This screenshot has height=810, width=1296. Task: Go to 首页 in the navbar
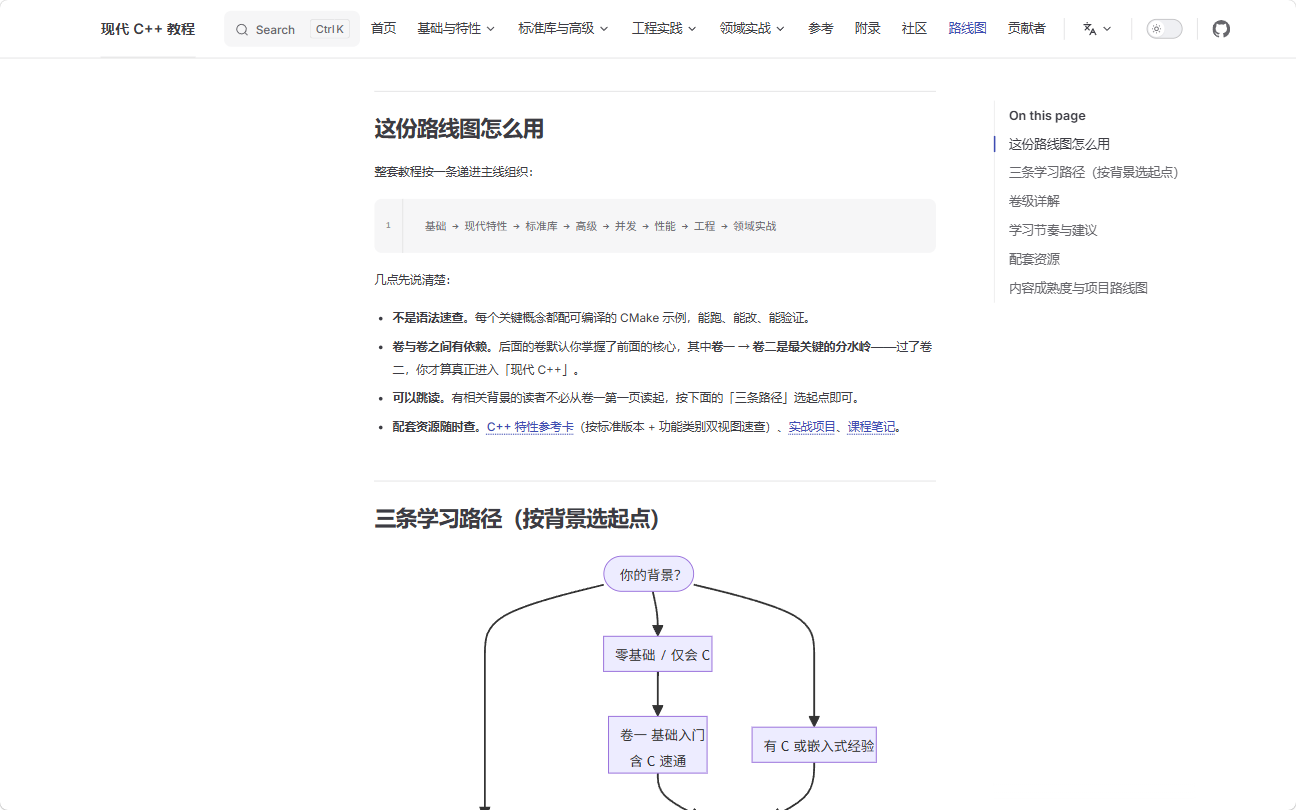384,29
